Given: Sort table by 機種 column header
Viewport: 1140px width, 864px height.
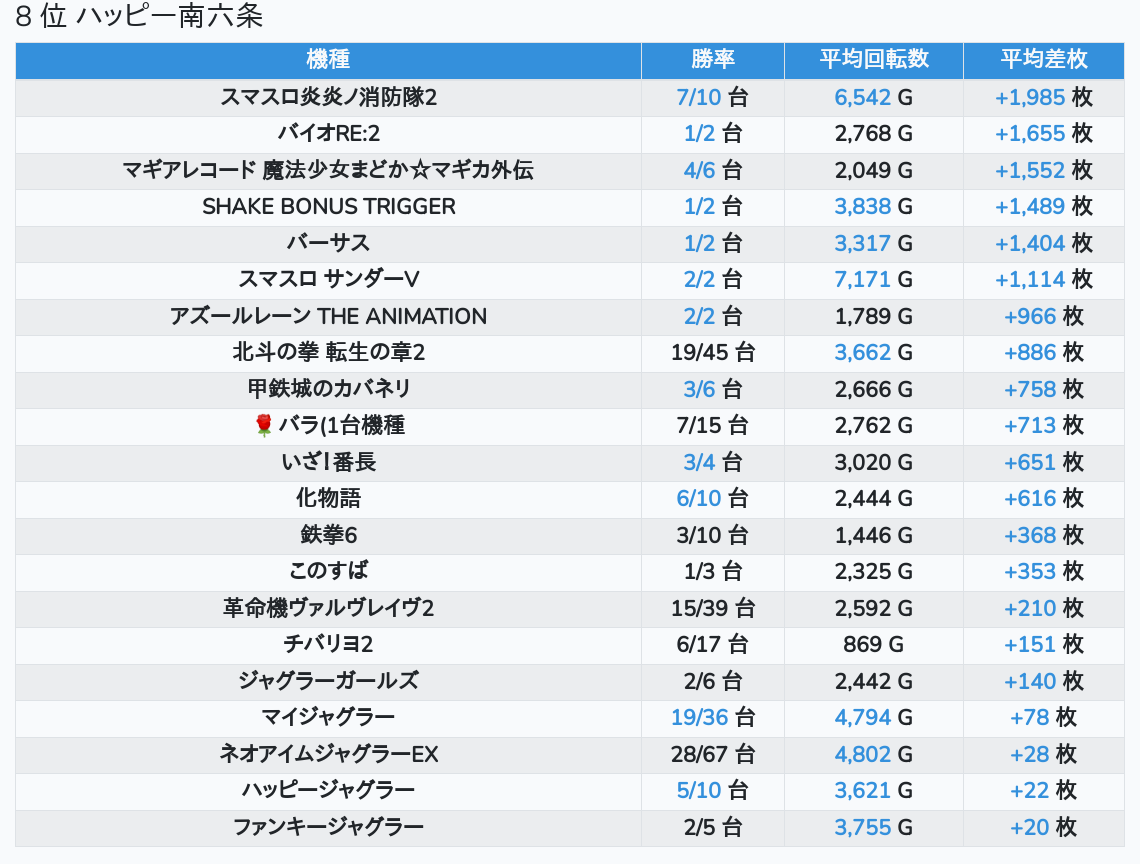Looking at the screenshot, I should [x=328, y=60].
